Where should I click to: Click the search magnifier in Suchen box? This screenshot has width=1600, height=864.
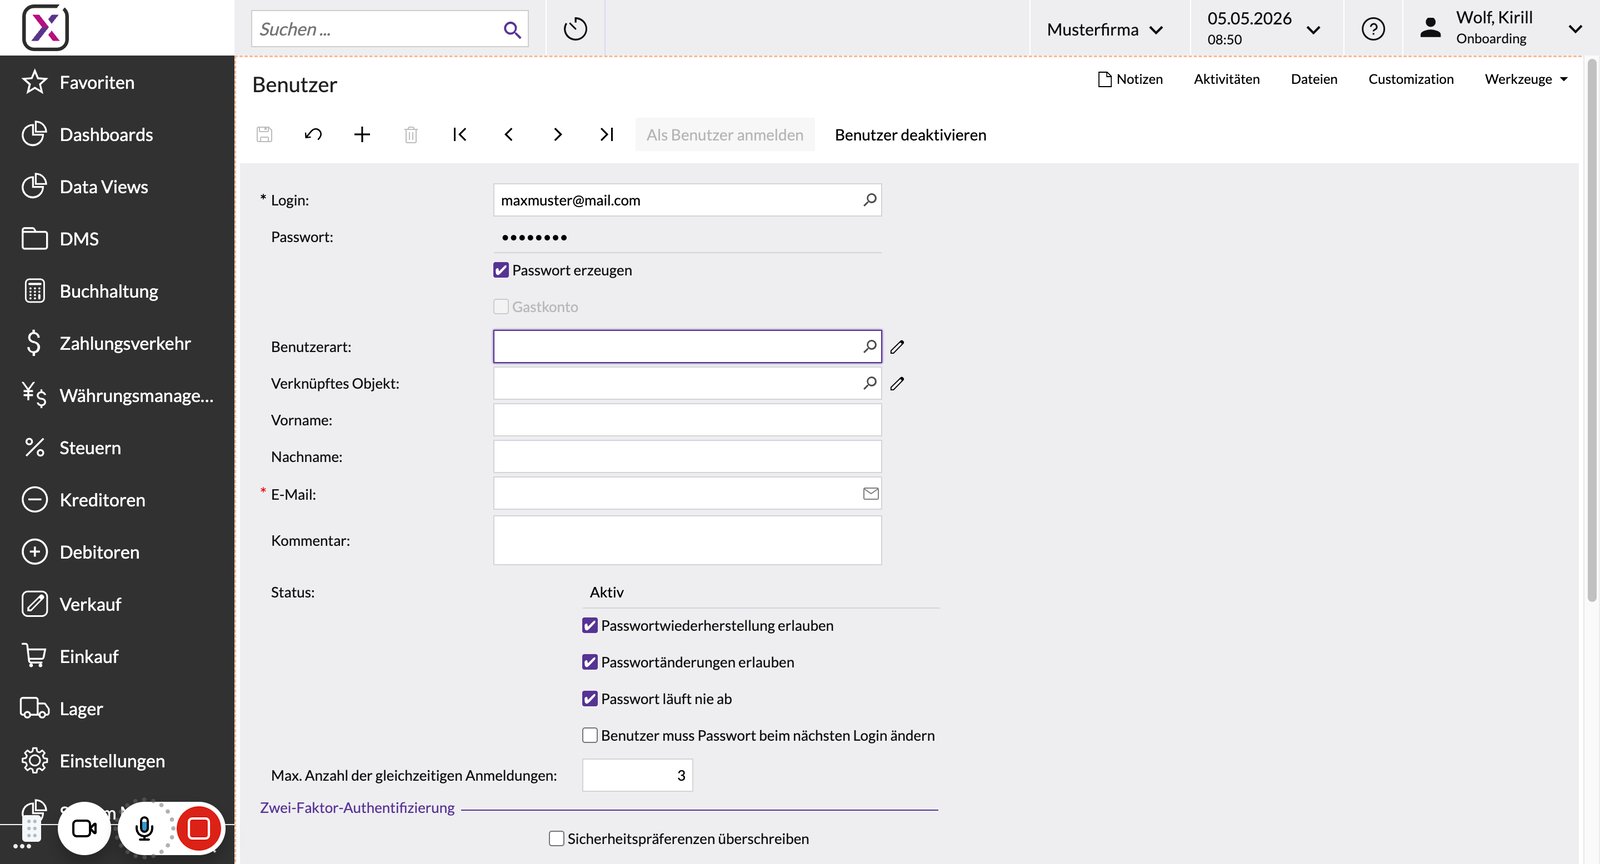(x=512, y=30)
